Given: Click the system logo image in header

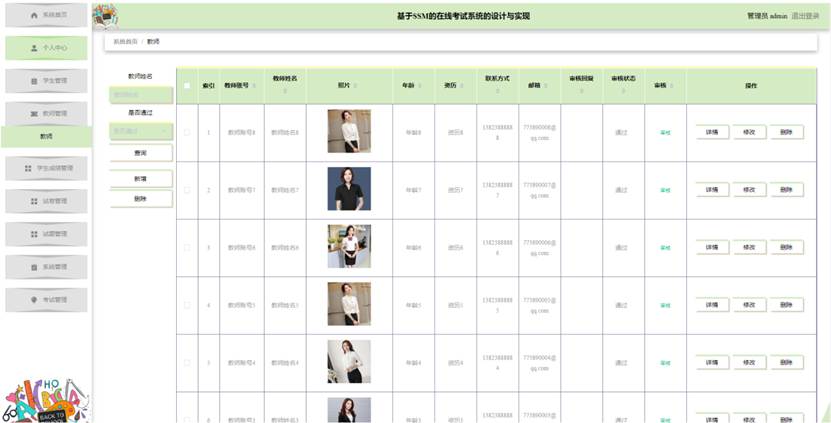Looking at the screenshot, I should [105, 16].
